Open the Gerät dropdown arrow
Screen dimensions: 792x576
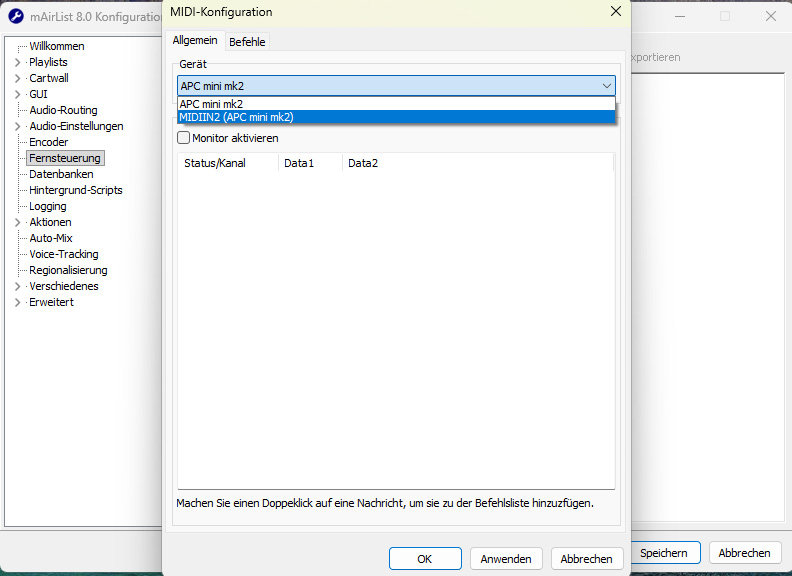[606, 86]
